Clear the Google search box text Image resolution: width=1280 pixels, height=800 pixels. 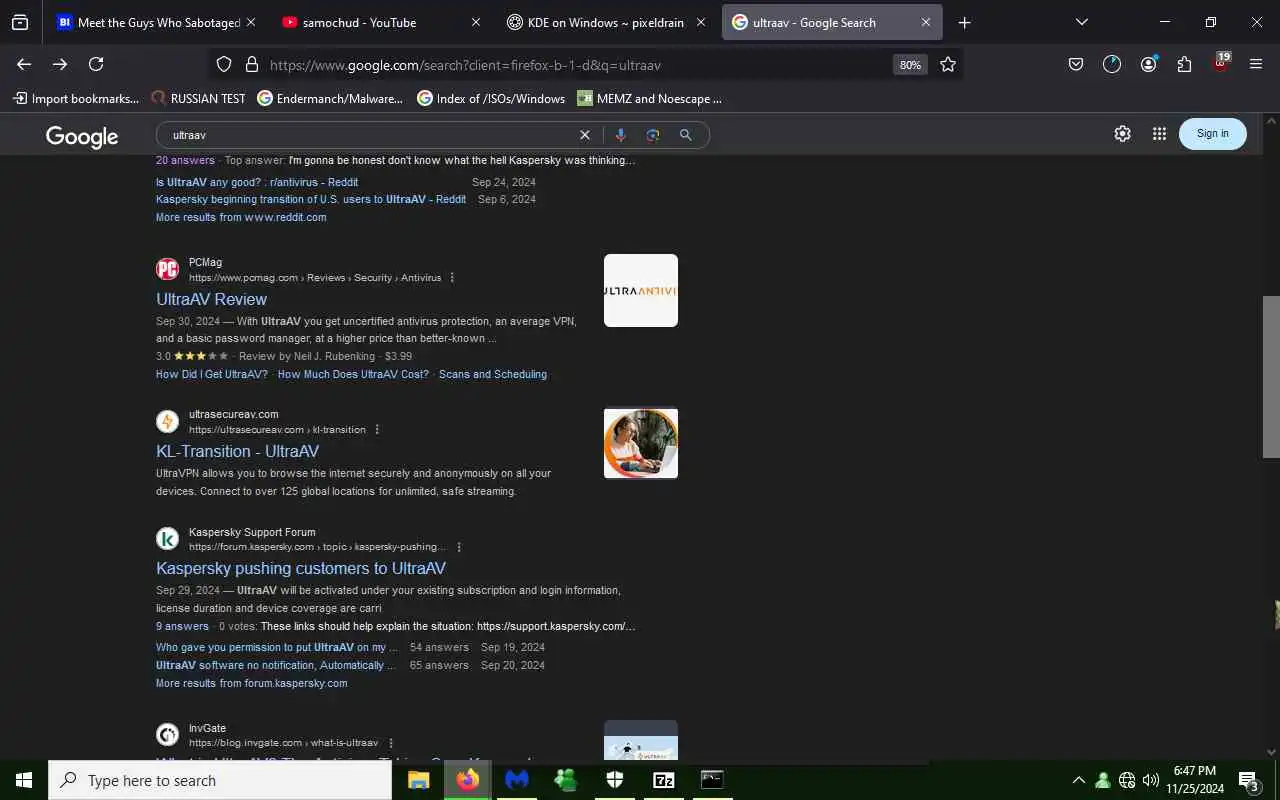585,135
